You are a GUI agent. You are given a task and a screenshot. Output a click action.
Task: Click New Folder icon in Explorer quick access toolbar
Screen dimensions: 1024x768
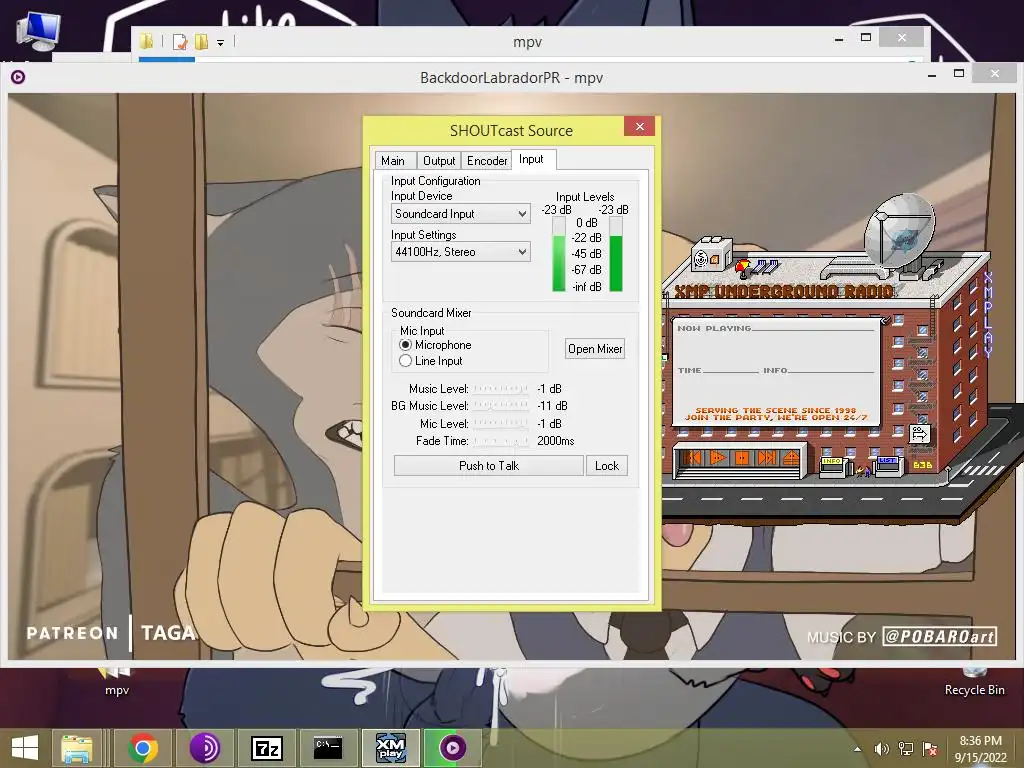tap(202, 42)
